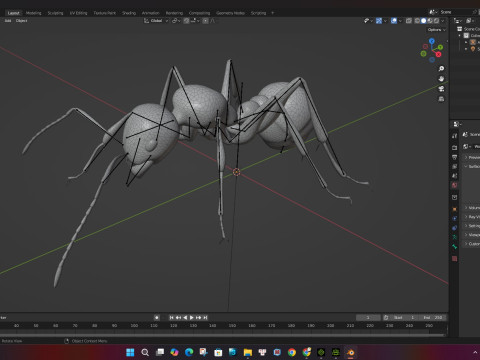Open the Global transform orientation dropdown

tap(156, 21)
